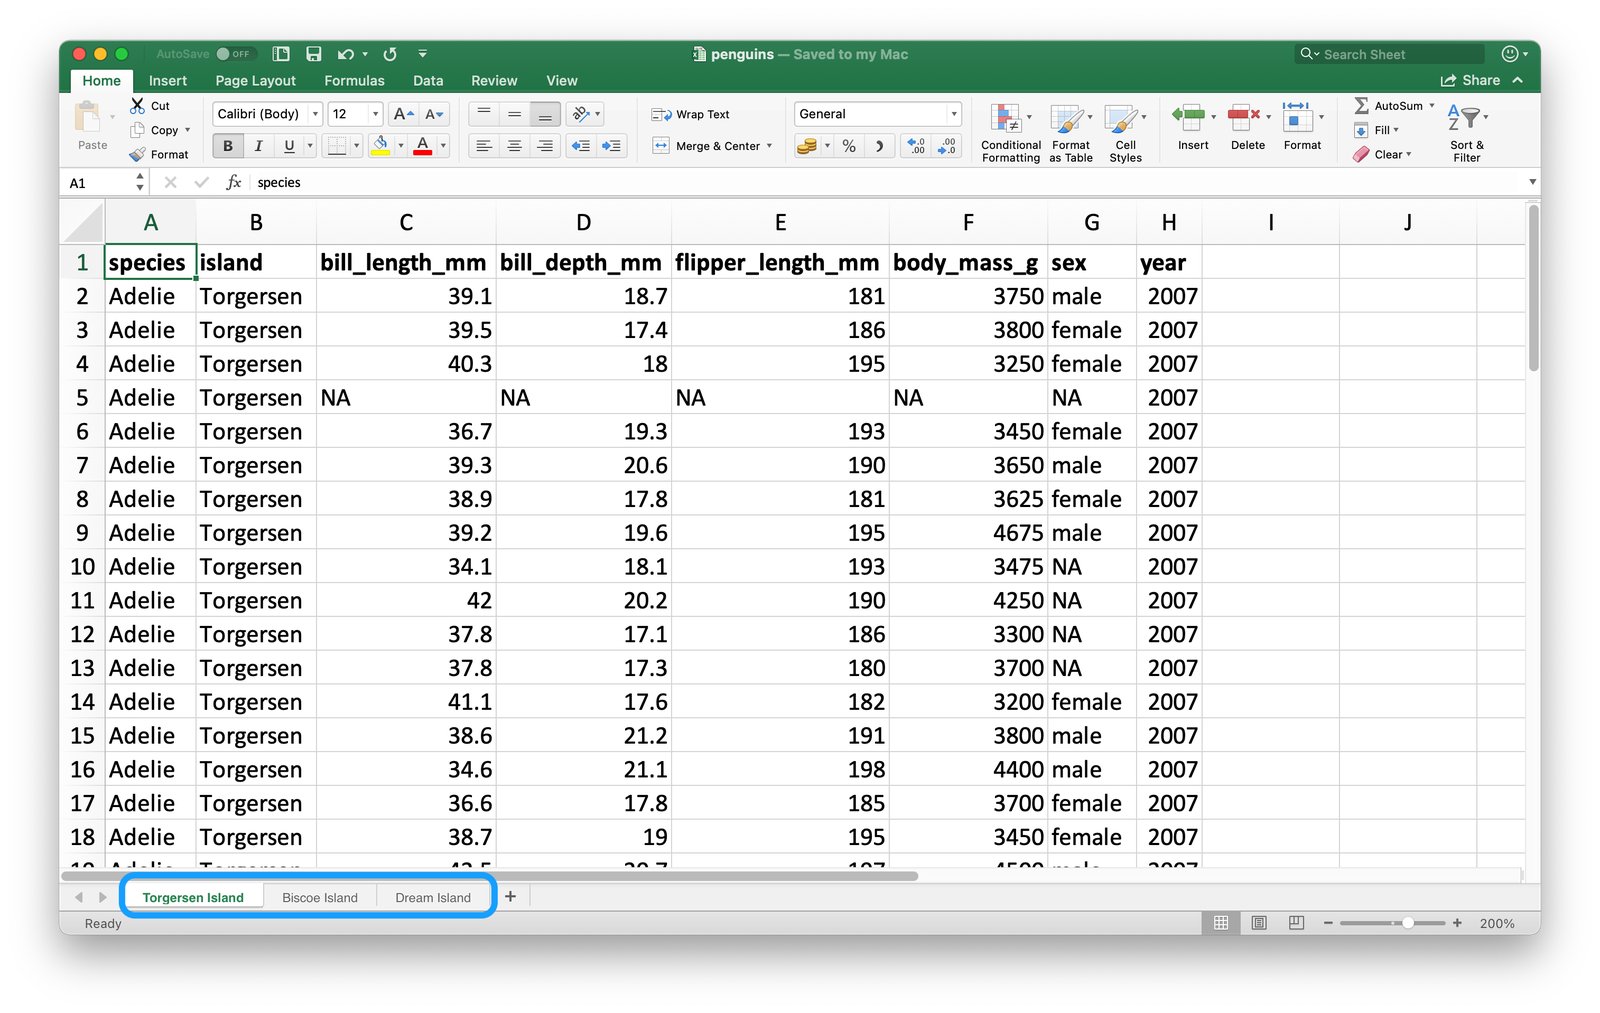This screenshot has height=1013, width=1600.
Task: Click the Increase indent icon
Action: (611, 146)
